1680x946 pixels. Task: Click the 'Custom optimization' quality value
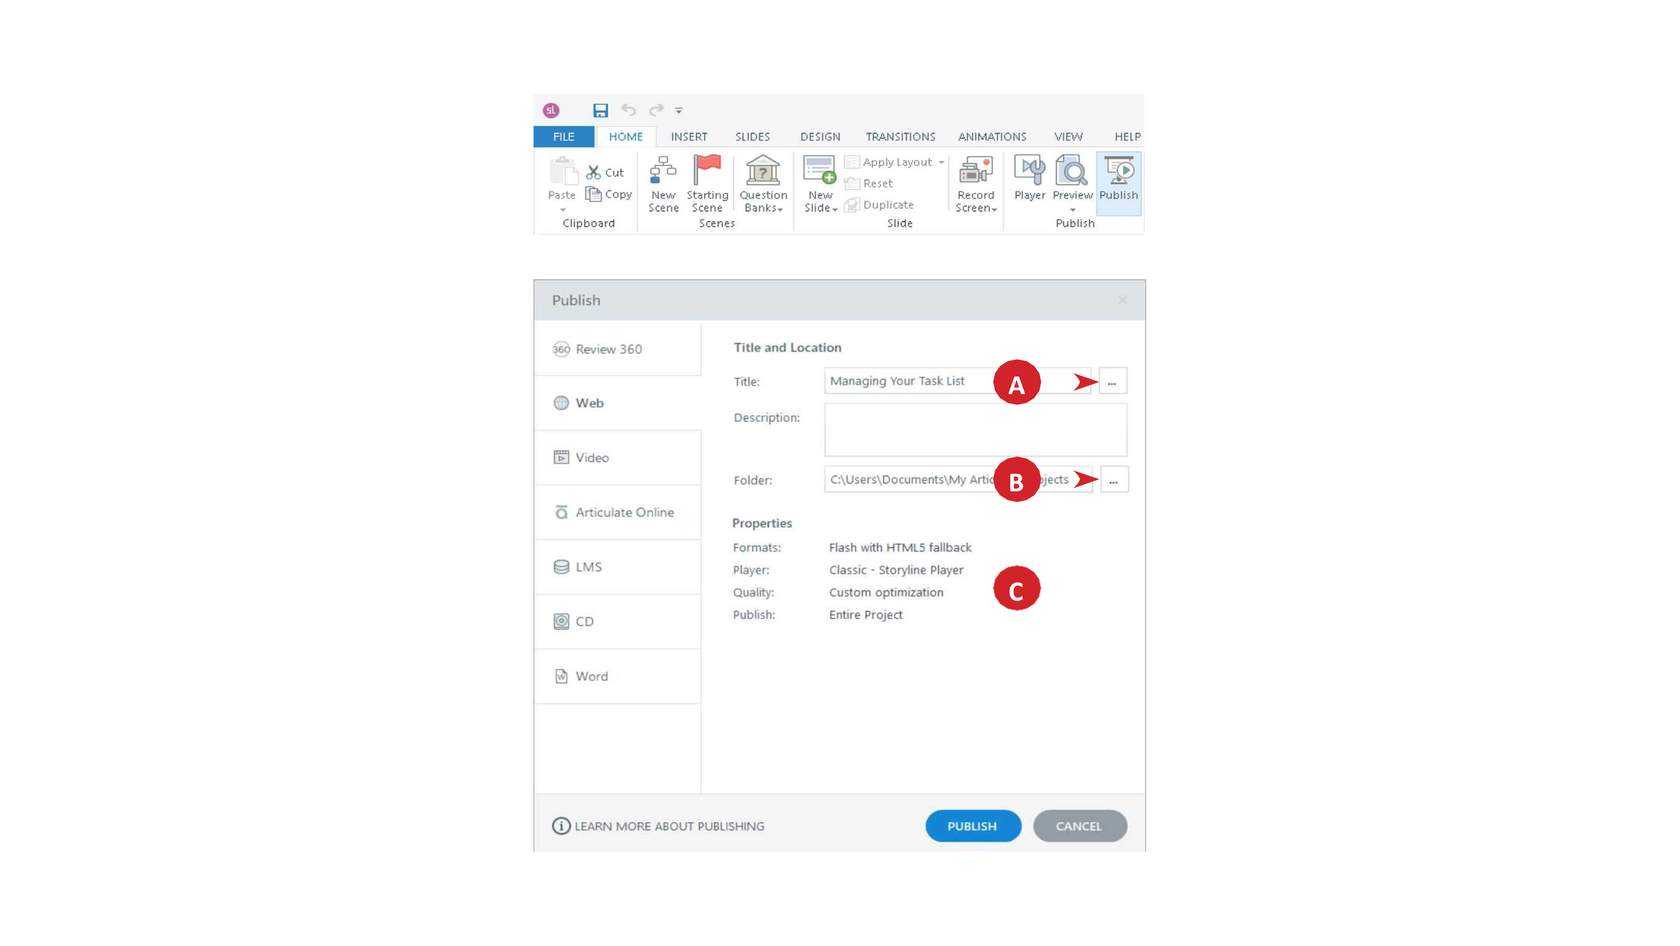(x=886, y=592)
